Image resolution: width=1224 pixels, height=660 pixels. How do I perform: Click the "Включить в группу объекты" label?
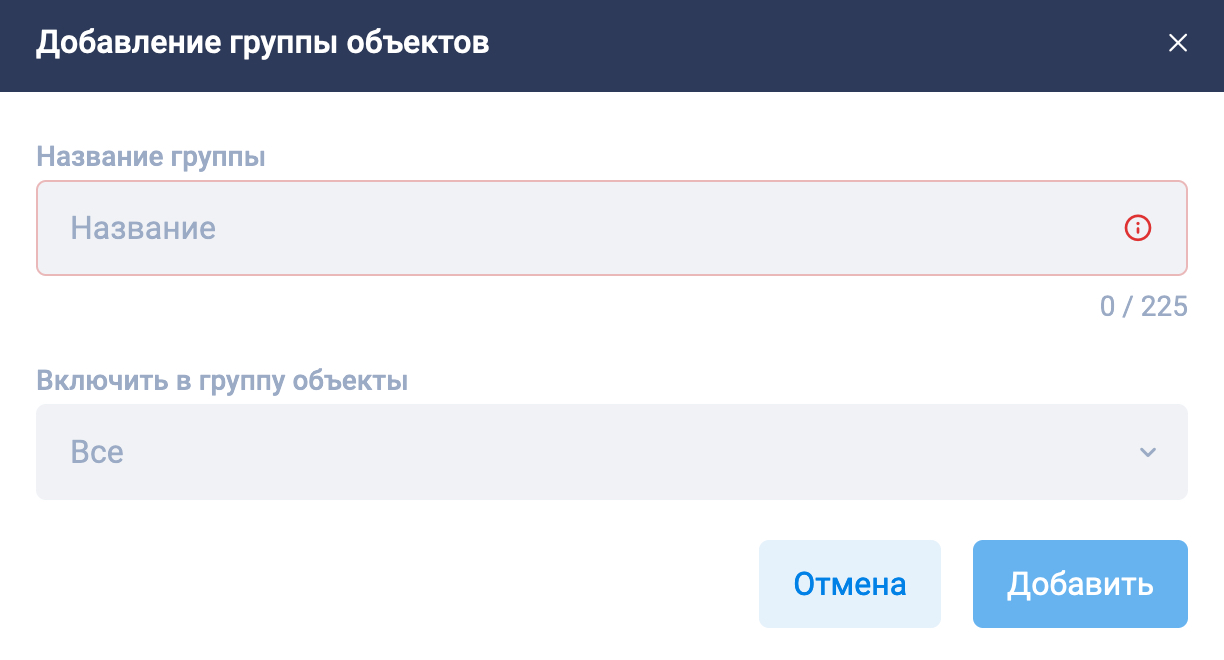pyautogui.click(x=222, y=381)
